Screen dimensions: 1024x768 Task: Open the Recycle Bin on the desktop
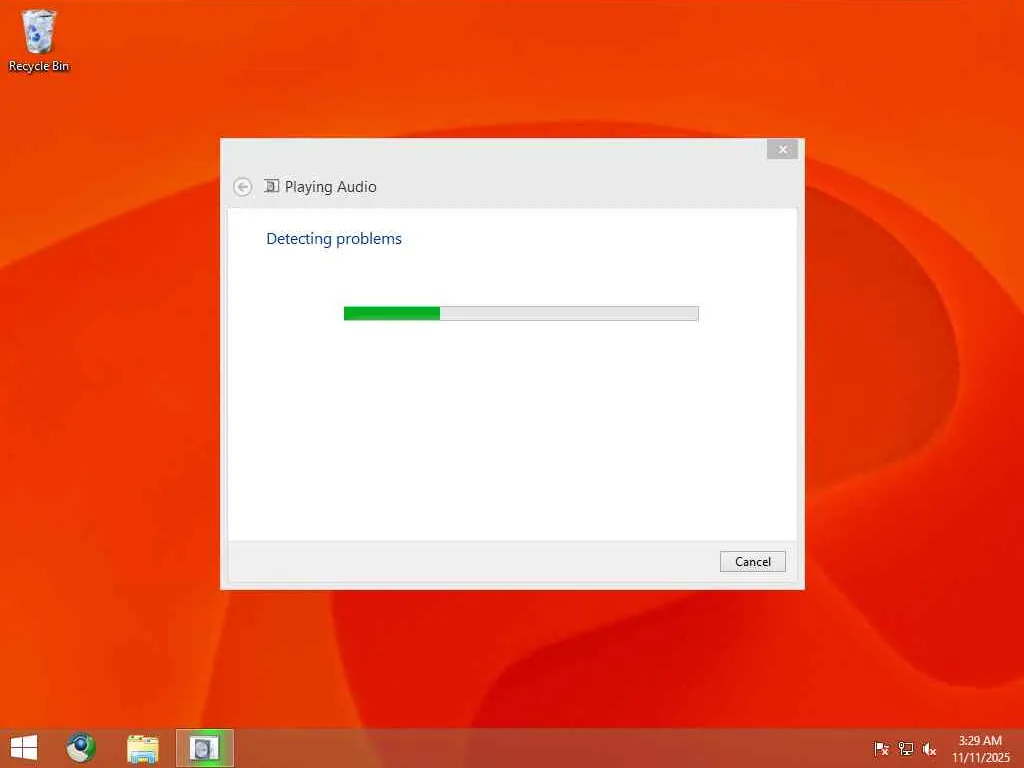coord(39,40)
